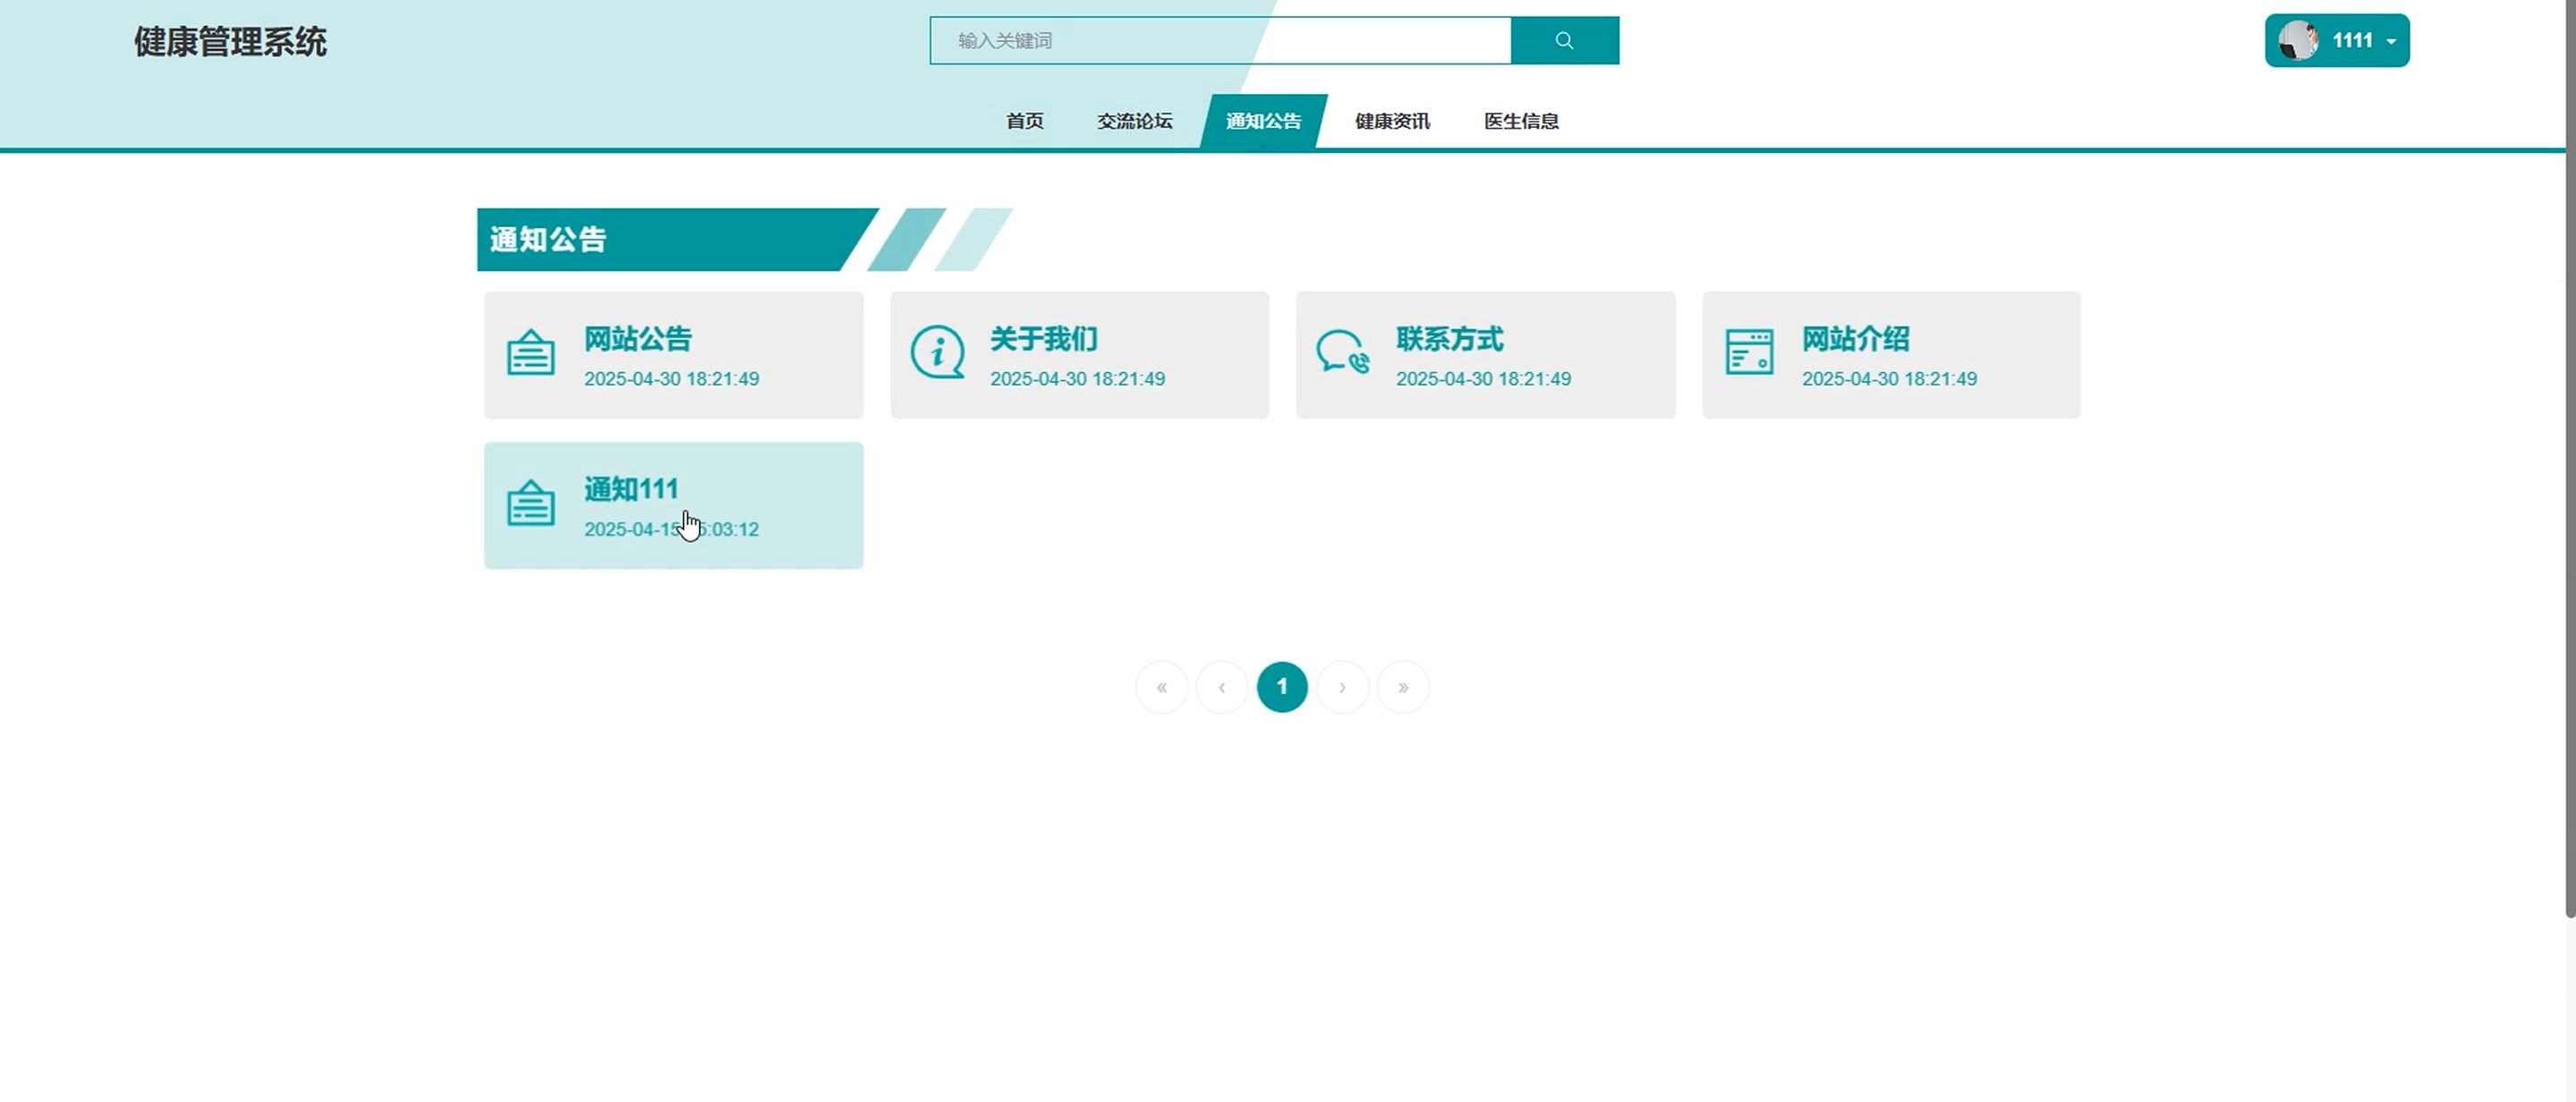Screen dimensions: 2576x1102
Task: Click the magnifier search button
Action: click(x=1564, y=41)
